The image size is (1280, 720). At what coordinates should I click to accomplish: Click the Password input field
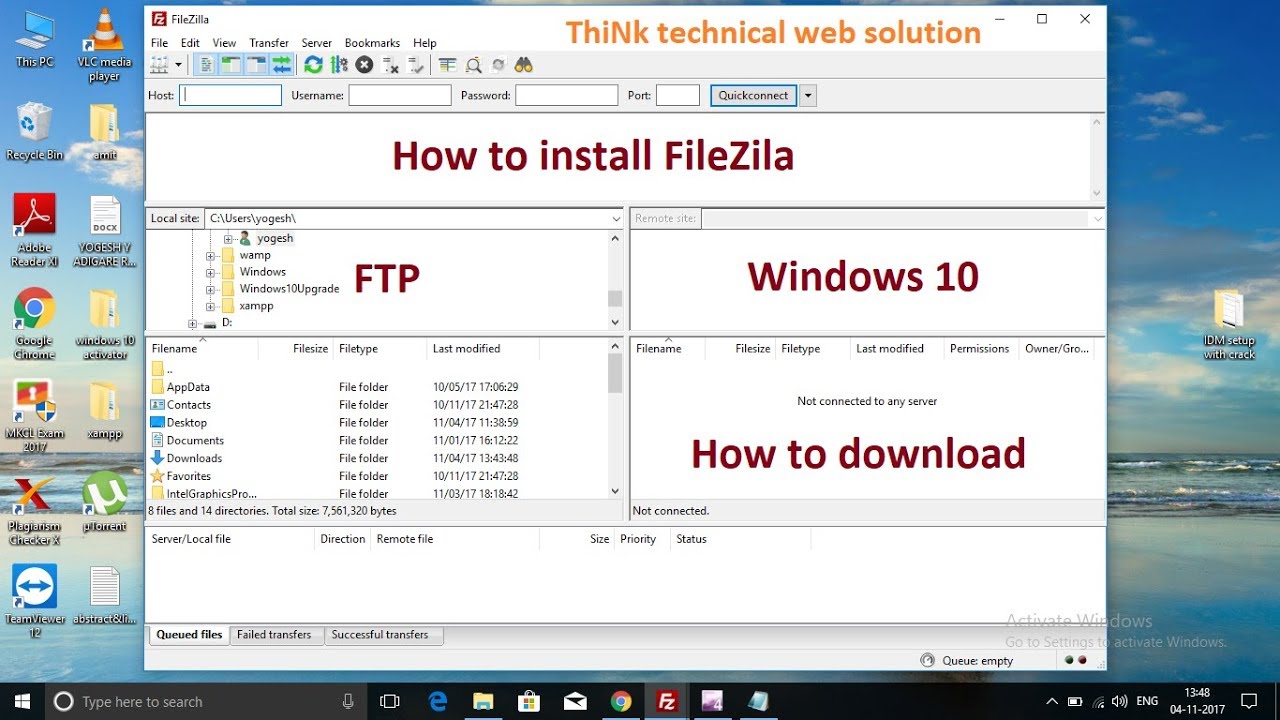[x=567, y=95]
